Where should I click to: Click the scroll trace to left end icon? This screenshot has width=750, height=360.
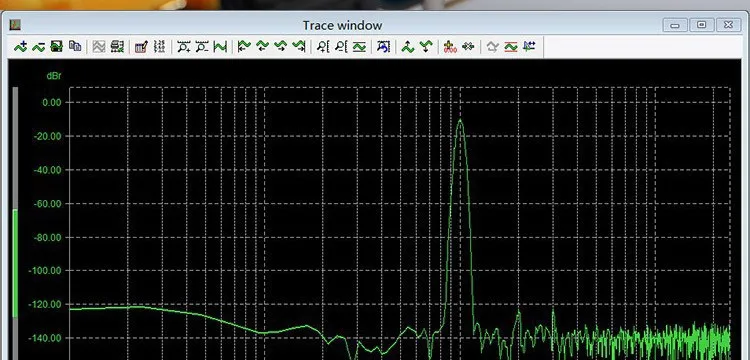[x=244, y=46]
